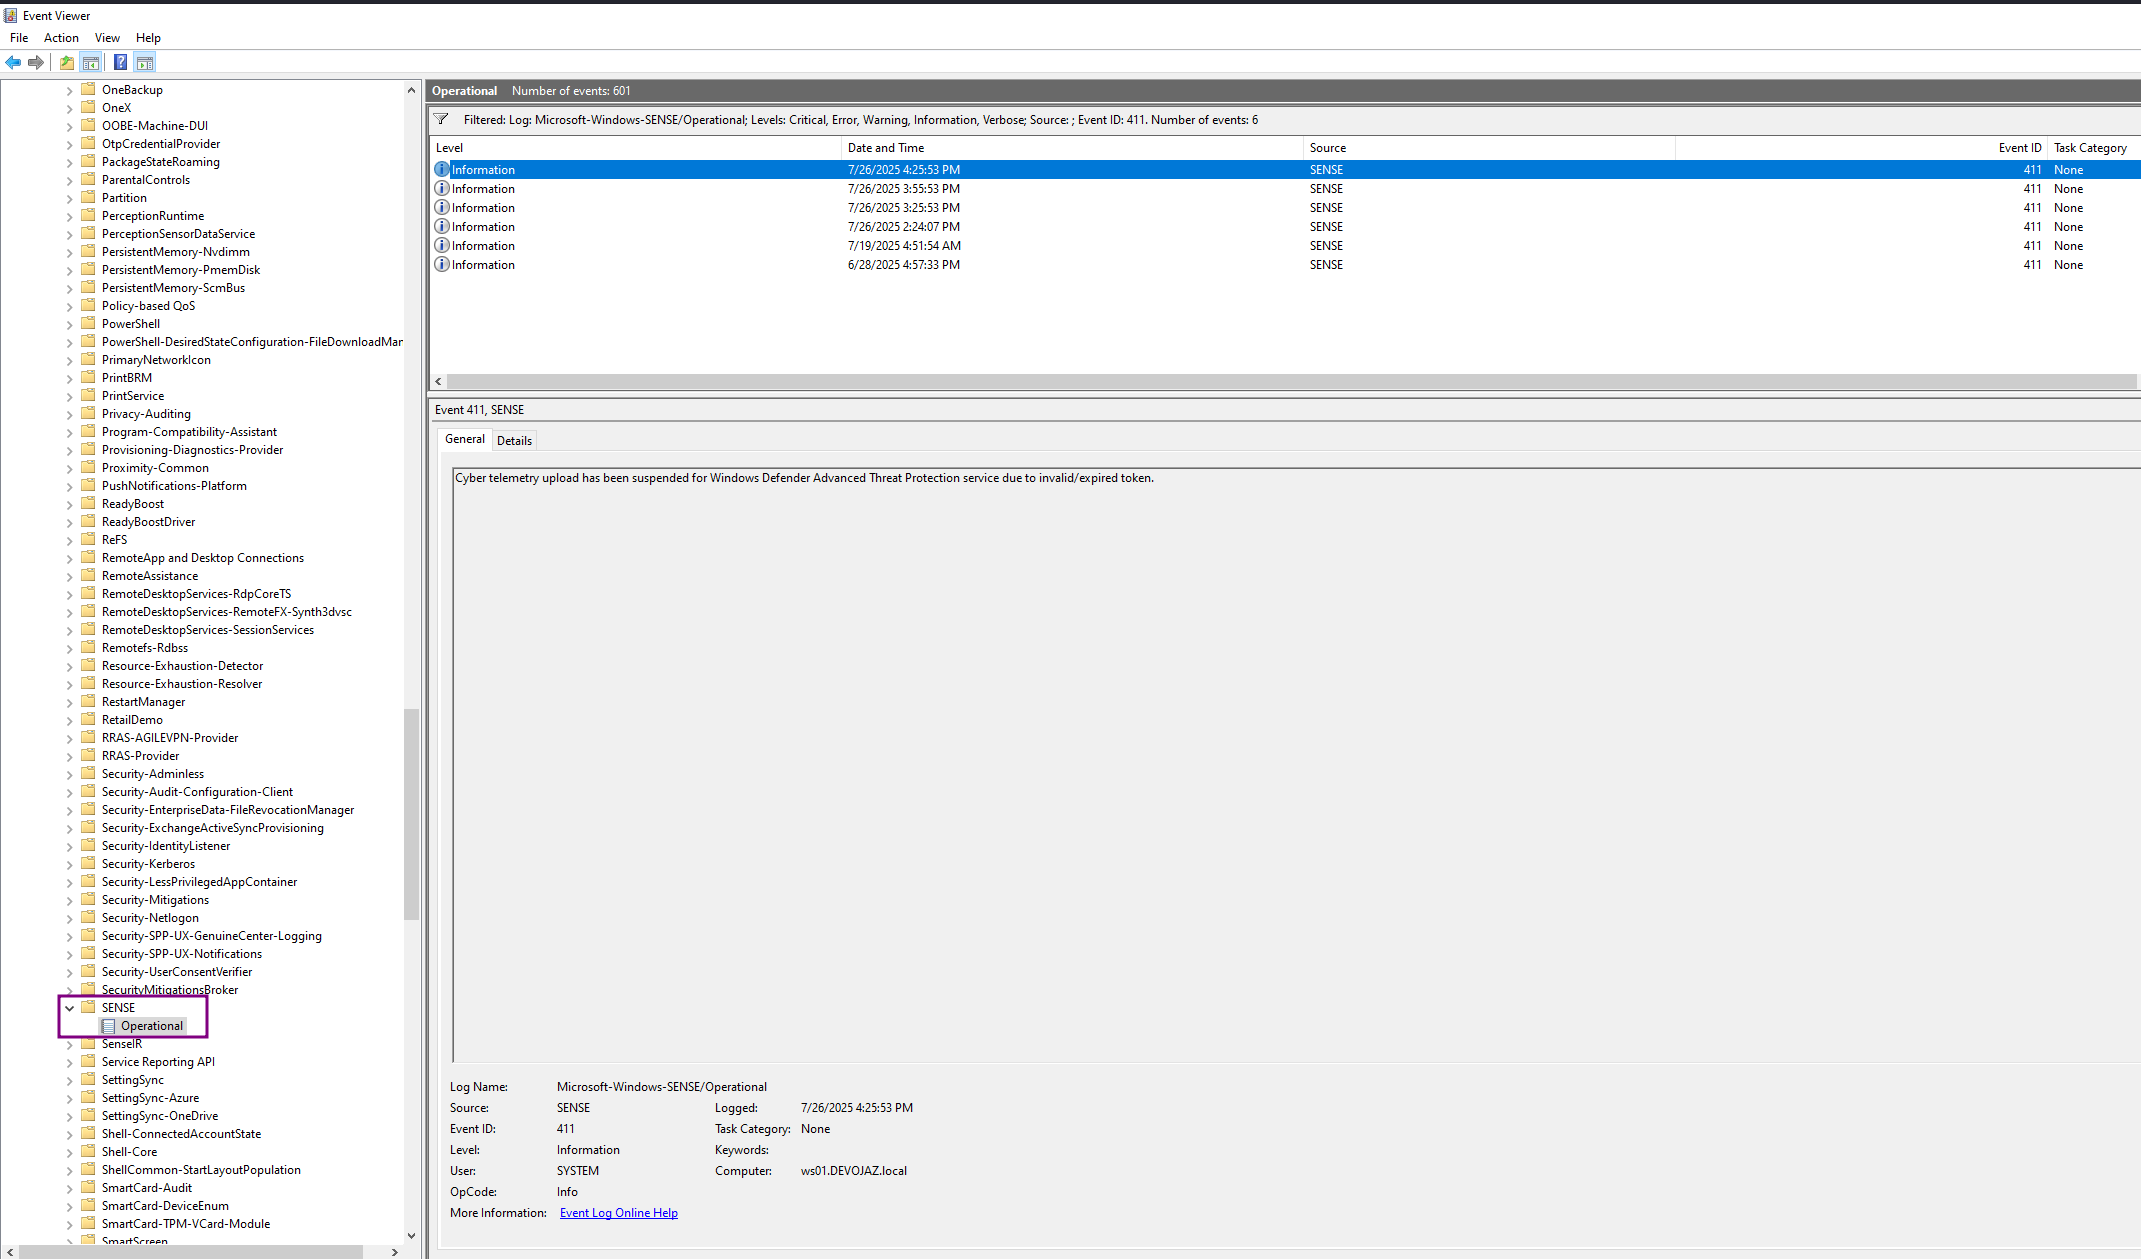This screenshot has height=1259, width=2141.
Task: Click the Event Viewer title bar icon
Action: click(x=10, y=15)
